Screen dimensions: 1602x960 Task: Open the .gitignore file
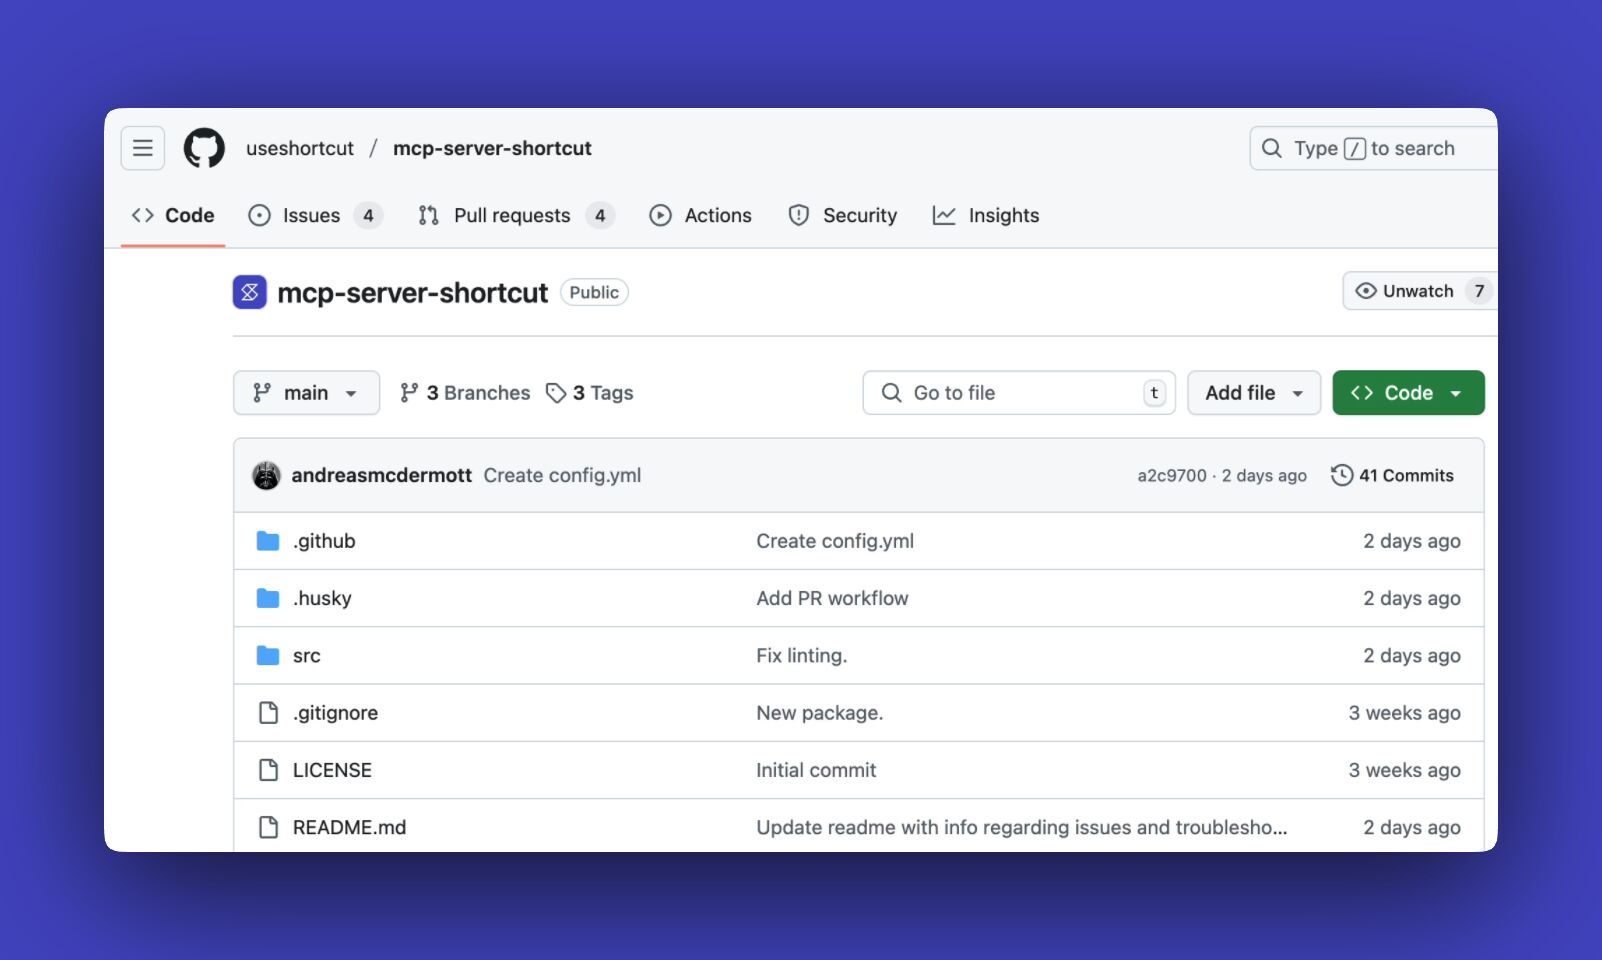(x=335, y=713)
